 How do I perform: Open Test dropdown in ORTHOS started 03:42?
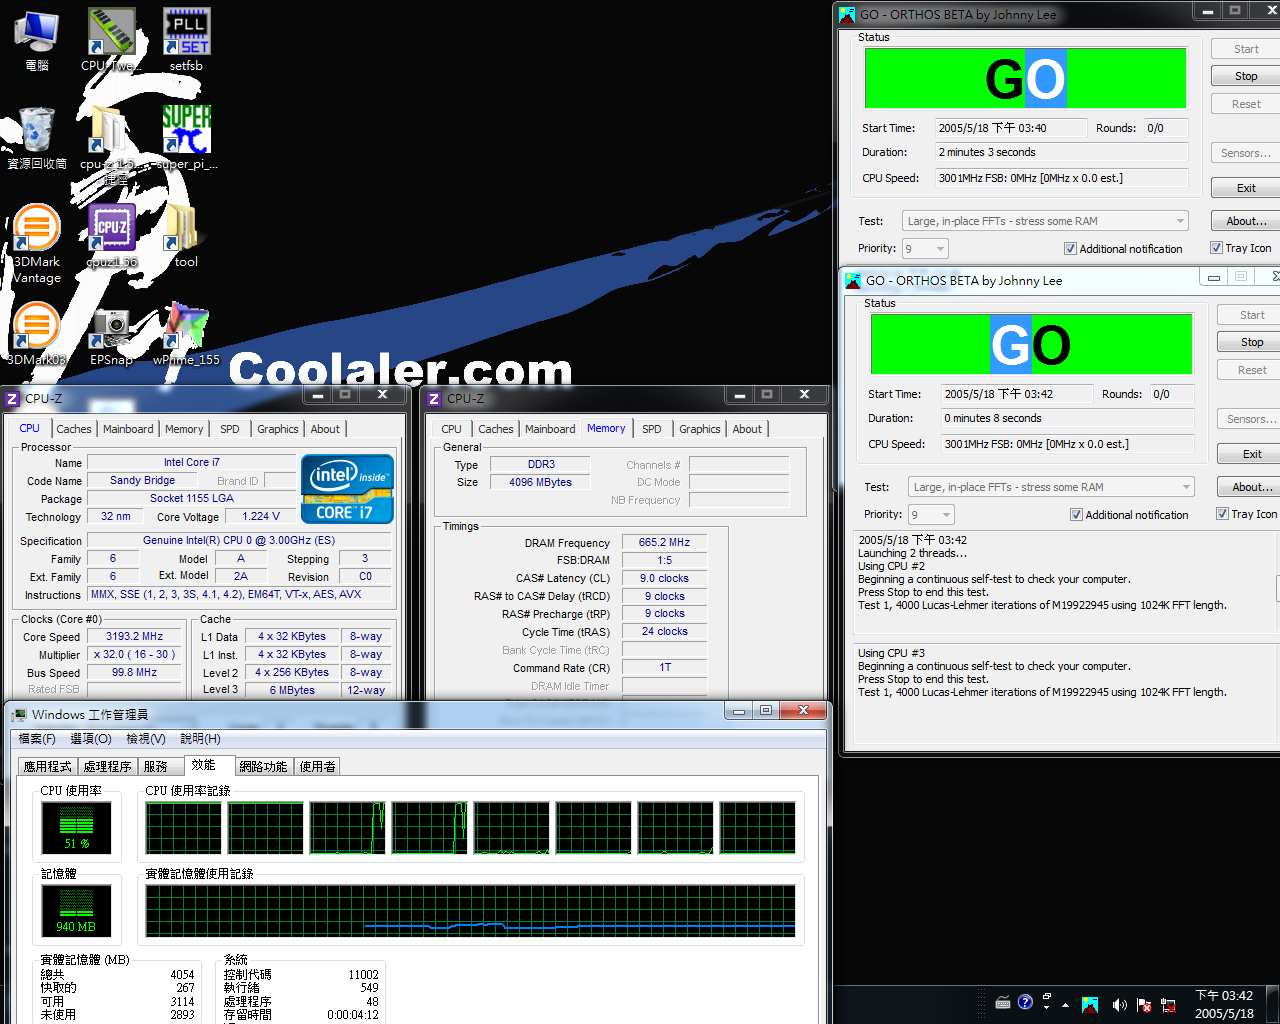pos(1051,487)
